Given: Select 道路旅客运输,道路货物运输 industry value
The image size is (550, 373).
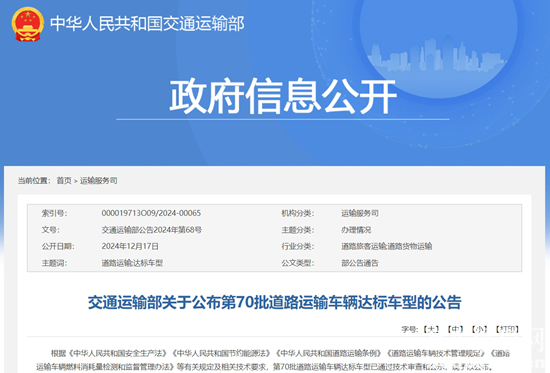Looking at the screenshot, I should pos(387,246).
